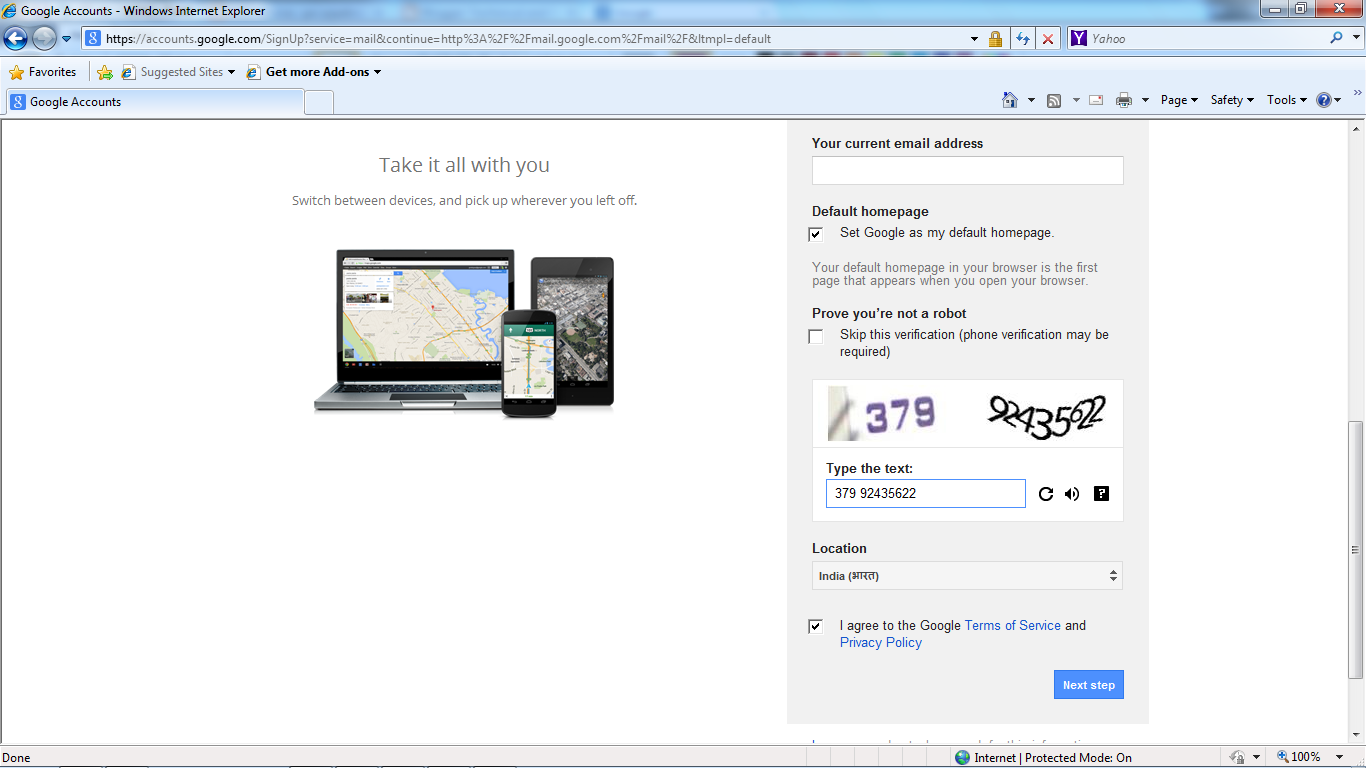Click the captcha help question icon
The width and height of the screenshot is (1366, 768).
[x=1101, y=493]
